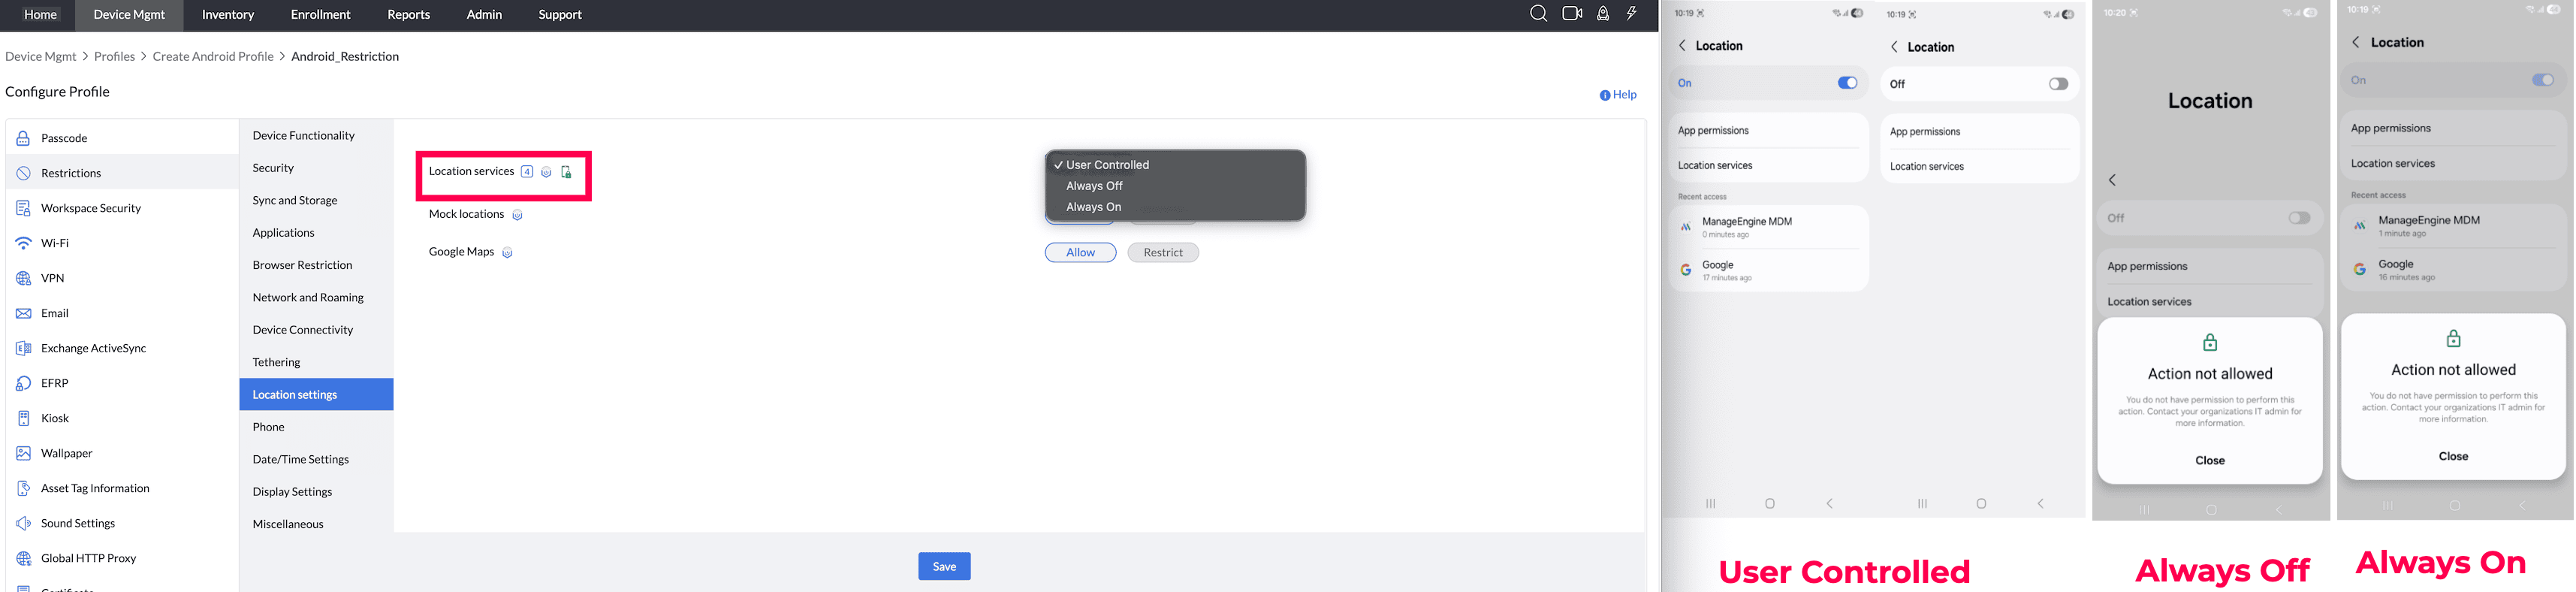Image resolution: width=2576 pixels, height=592 pixels.
Task: Select the Tethering category
Action: 316,363
